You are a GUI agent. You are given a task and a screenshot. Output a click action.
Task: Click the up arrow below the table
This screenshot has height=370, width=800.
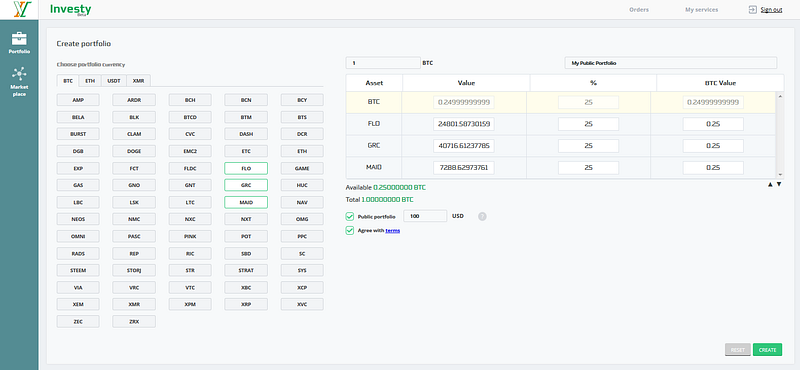pyautogui.click(x=770, y=184)
